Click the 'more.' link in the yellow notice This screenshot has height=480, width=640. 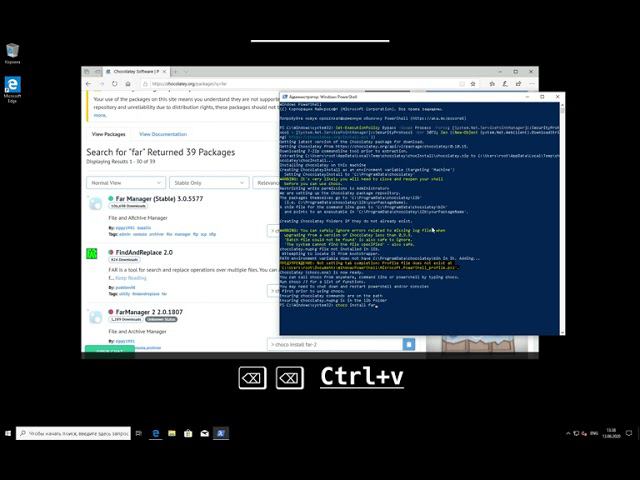(100, 115)
